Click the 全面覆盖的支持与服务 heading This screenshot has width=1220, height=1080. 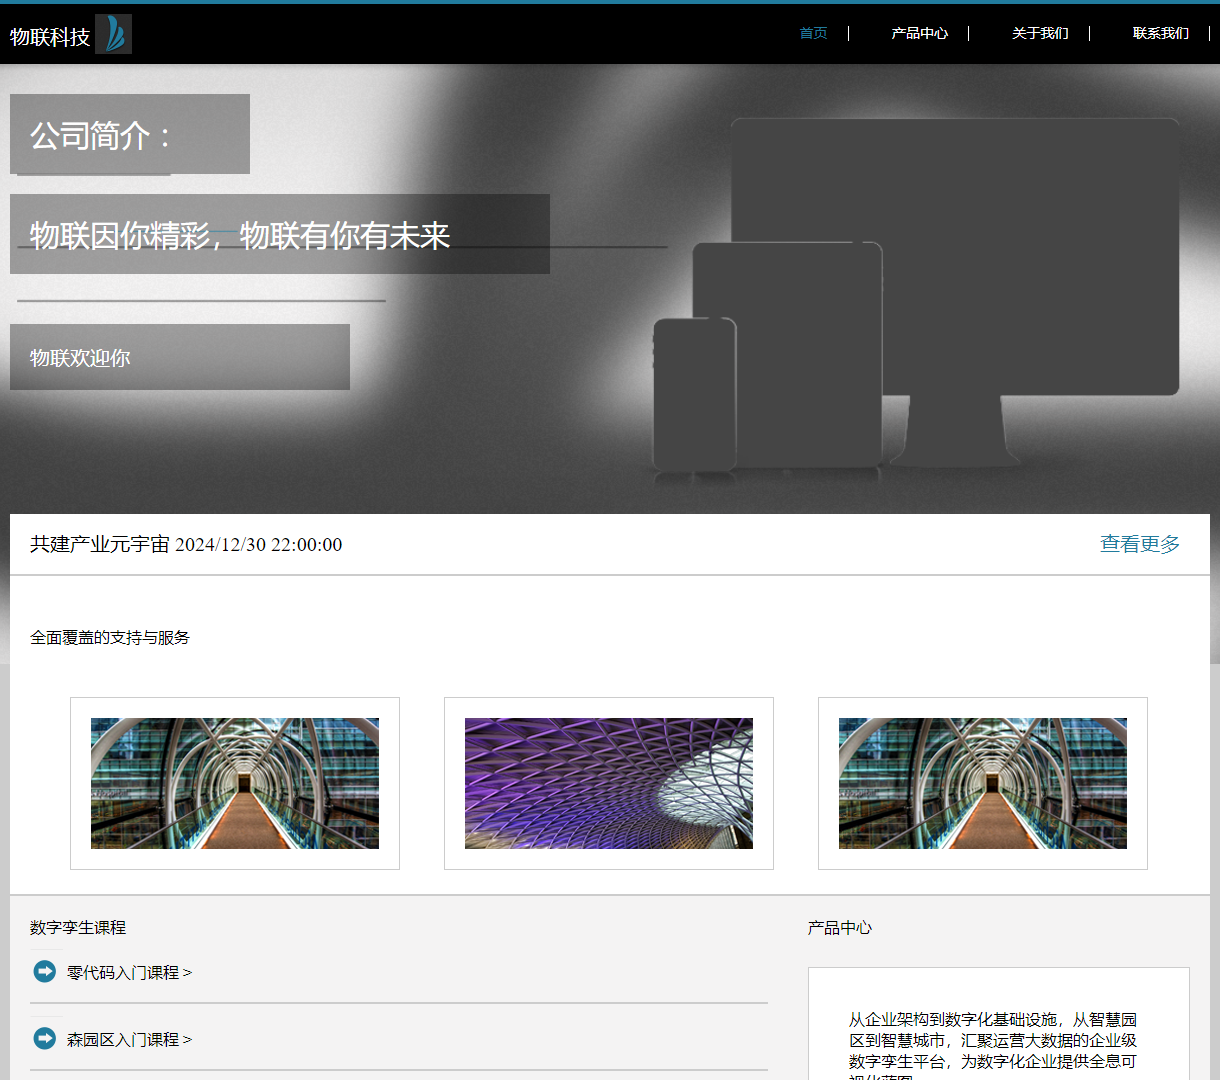(110, 637)
